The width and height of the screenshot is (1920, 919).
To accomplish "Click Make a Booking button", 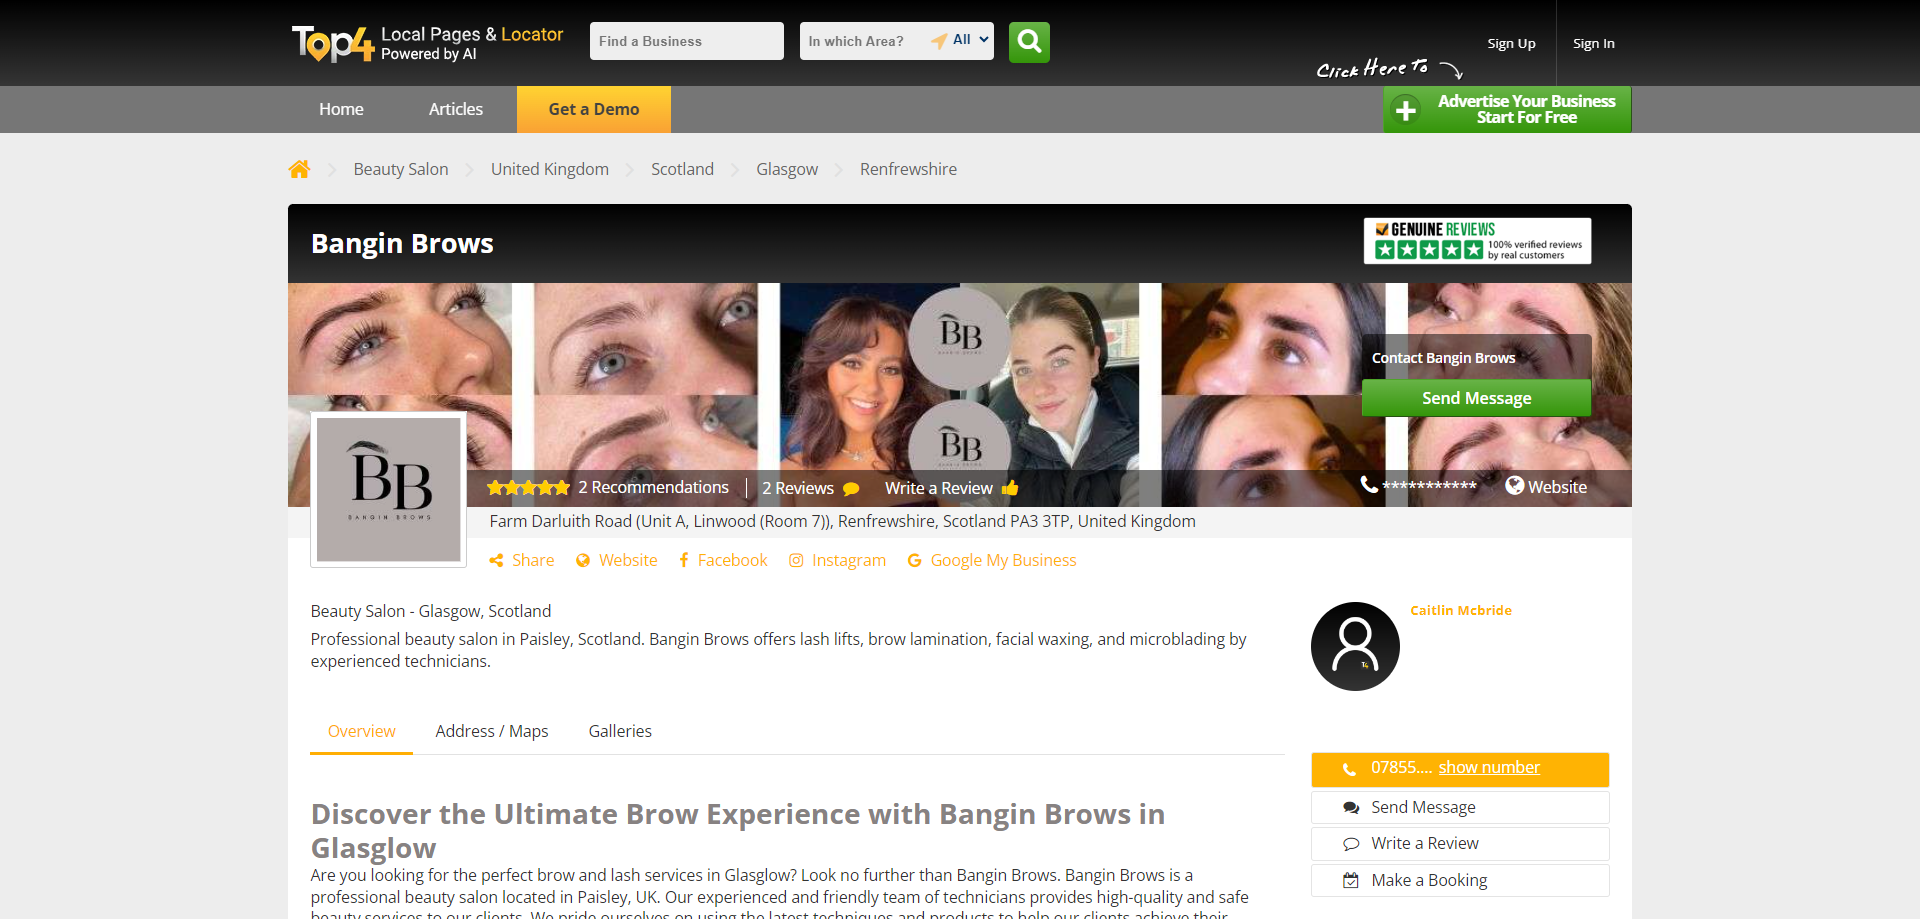I will pyautogui.click(x=1460, y=880).
